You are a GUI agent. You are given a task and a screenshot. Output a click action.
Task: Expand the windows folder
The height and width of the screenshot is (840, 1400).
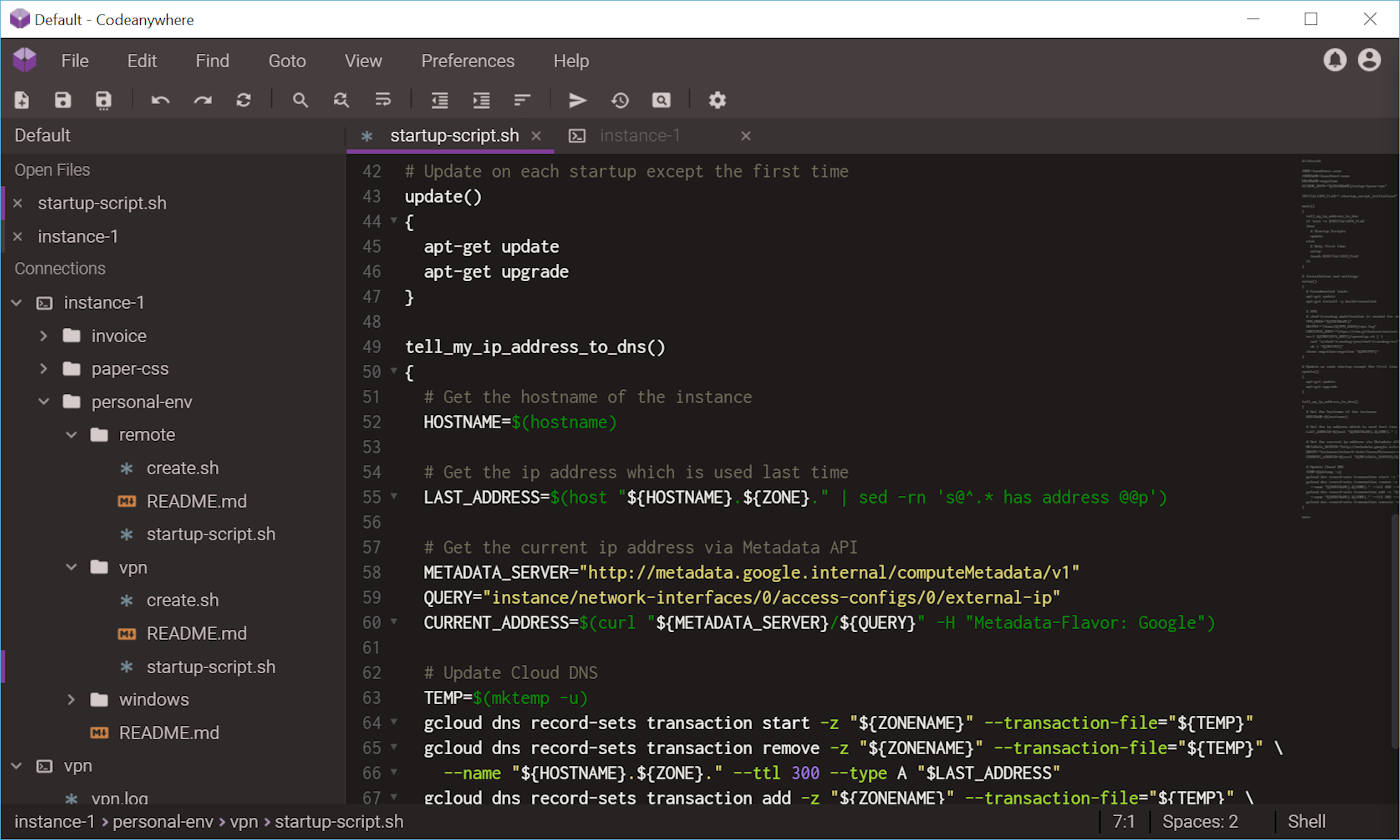(x=72, y=699)
